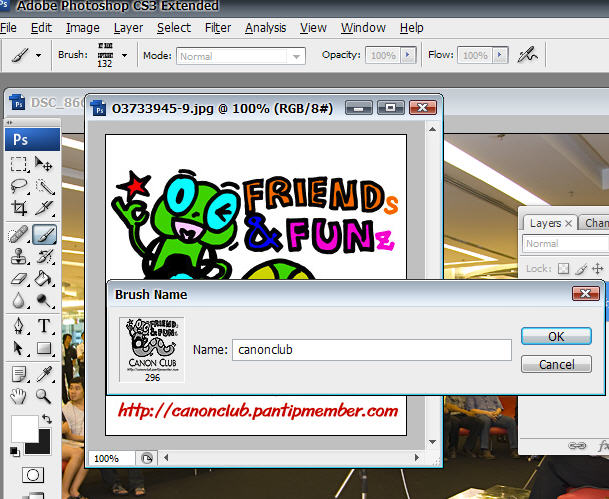
Task: Select the Healing Brush tool
Action: point(18,235)
